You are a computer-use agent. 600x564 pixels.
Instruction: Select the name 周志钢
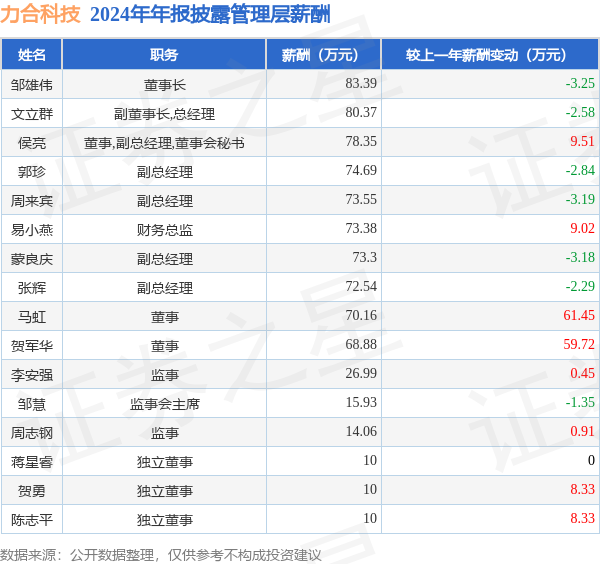[32, 433]
